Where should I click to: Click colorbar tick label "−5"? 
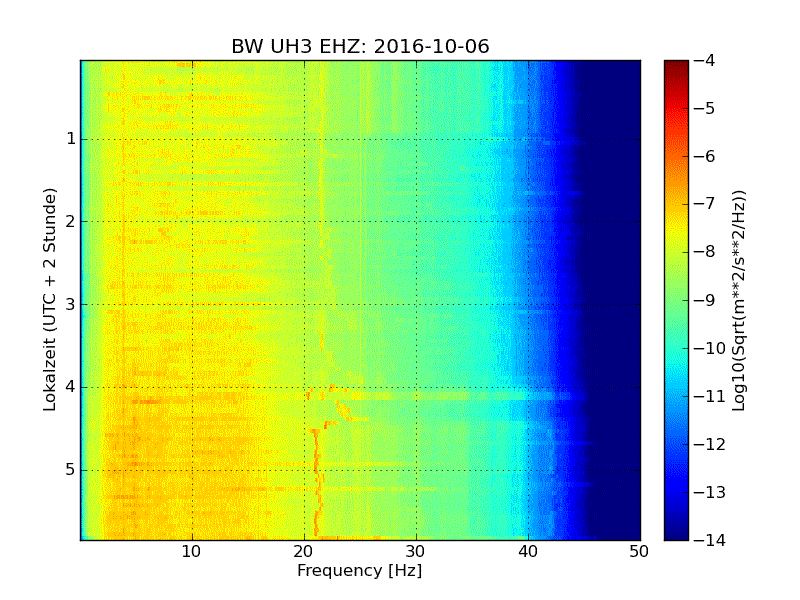(705, 108)
